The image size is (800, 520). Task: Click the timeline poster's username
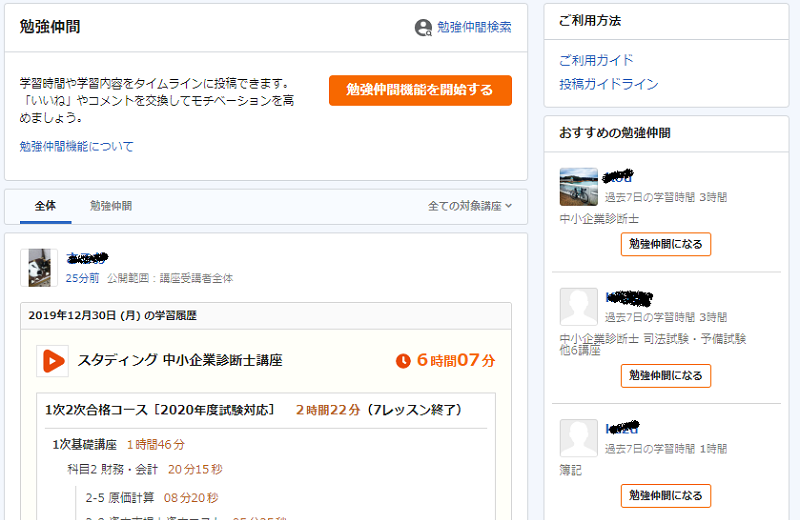coord(87,258)
